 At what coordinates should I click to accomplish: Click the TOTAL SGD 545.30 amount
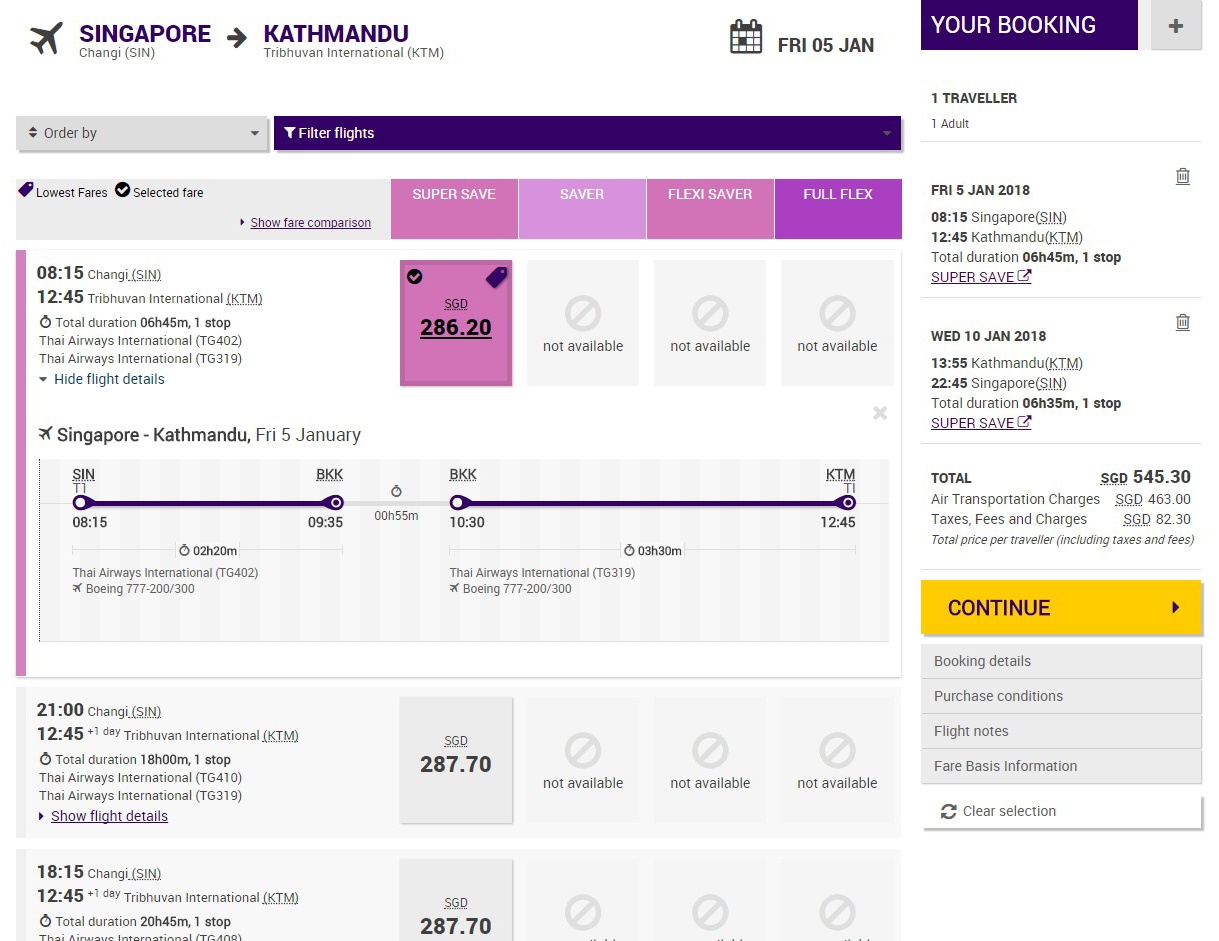tap(1146, 477)
